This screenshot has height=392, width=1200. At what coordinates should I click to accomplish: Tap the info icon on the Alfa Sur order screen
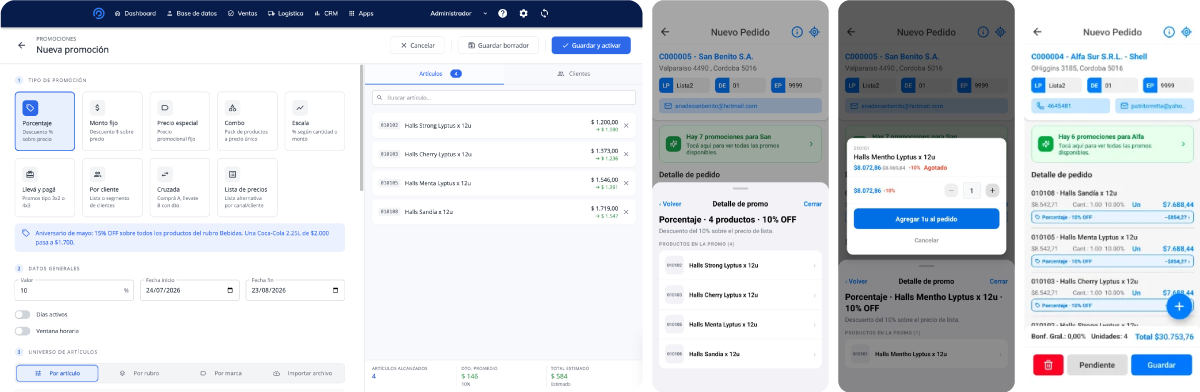pyautogui.click(x=1168, y=32)
